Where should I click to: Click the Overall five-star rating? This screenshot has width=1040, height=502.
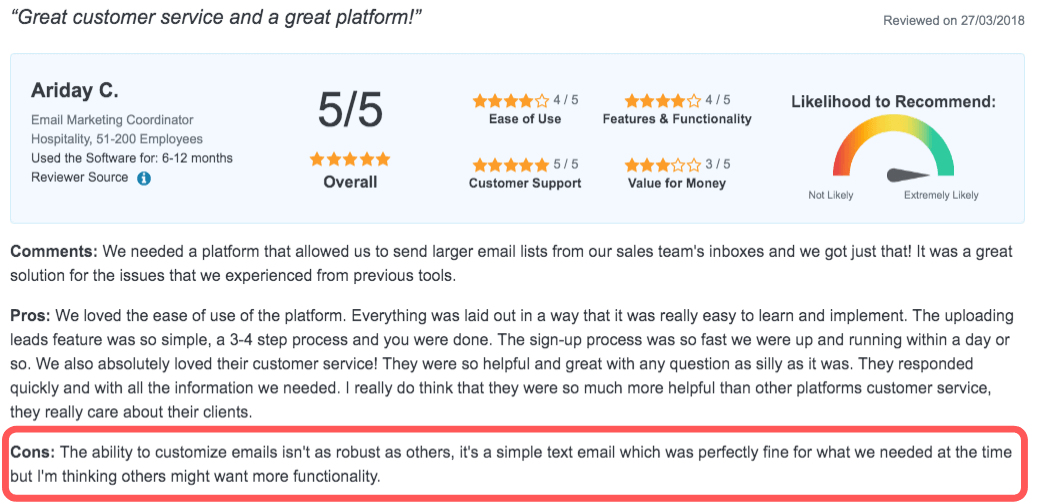pos(350,159)
